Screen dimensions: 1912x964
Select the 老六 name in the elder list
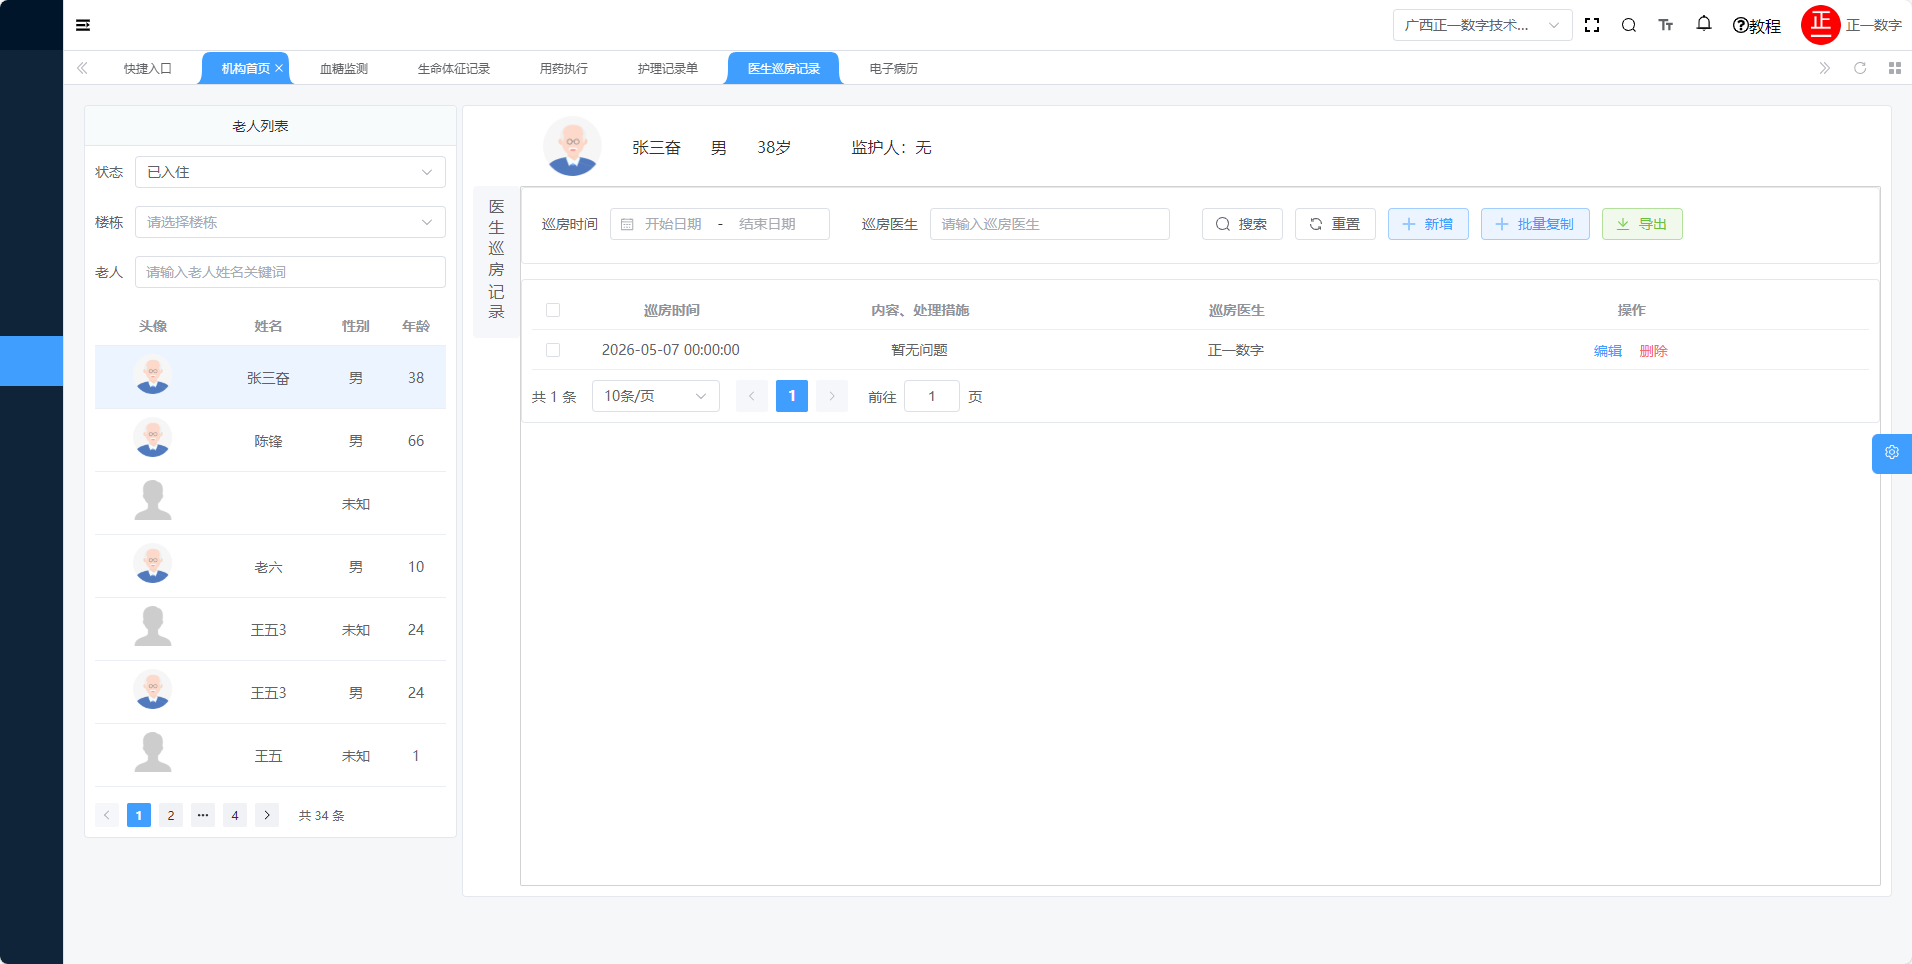(268, 567)
